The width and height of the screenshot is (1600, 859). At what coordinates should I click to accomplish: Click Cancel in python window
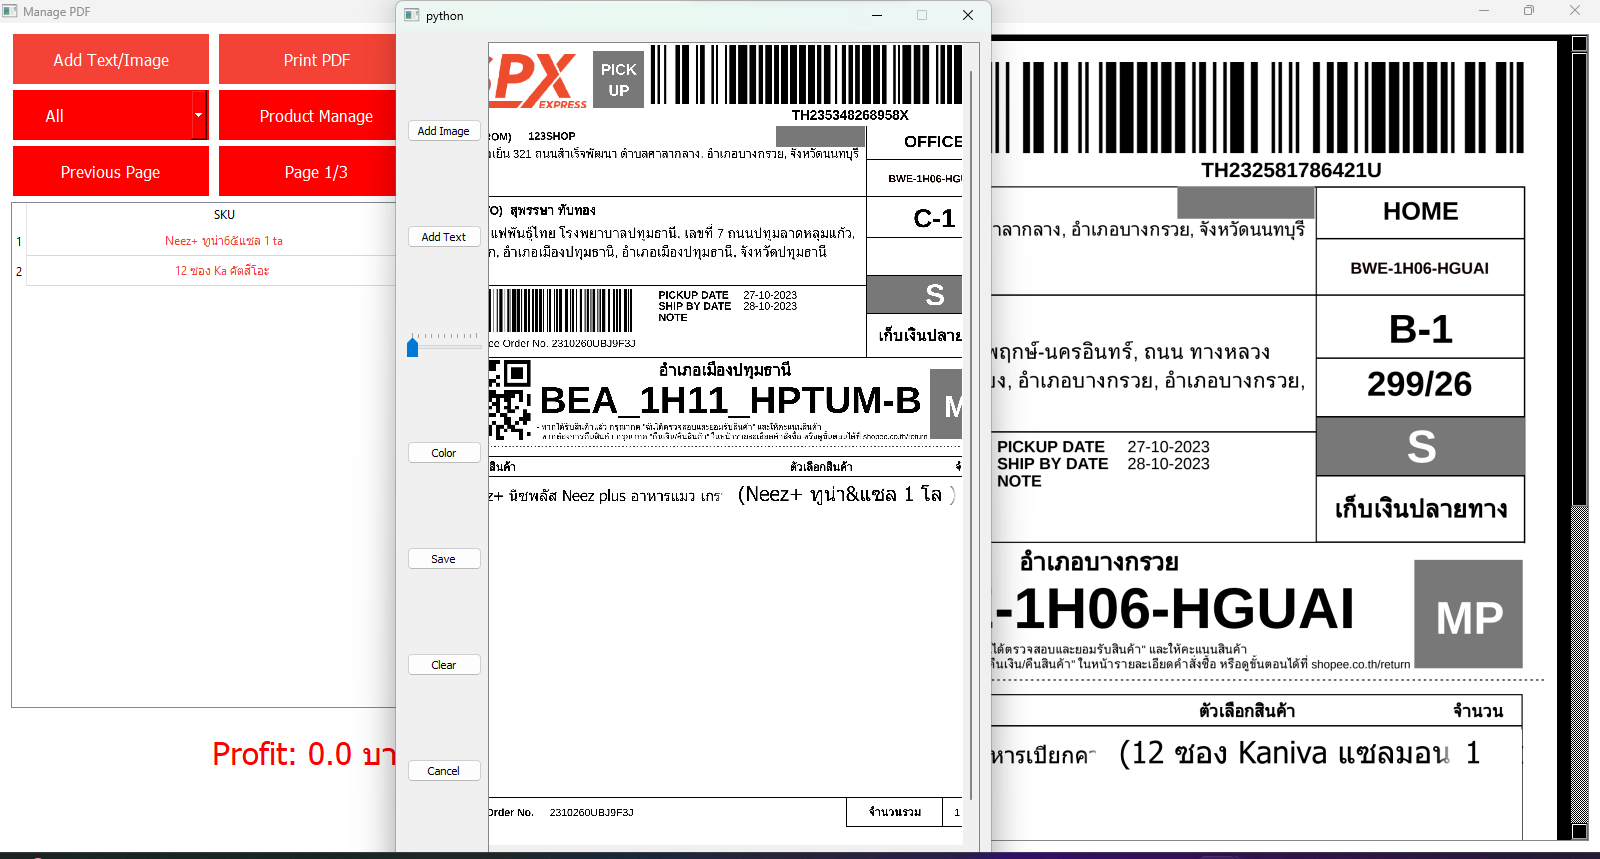[x=444, y=771]
